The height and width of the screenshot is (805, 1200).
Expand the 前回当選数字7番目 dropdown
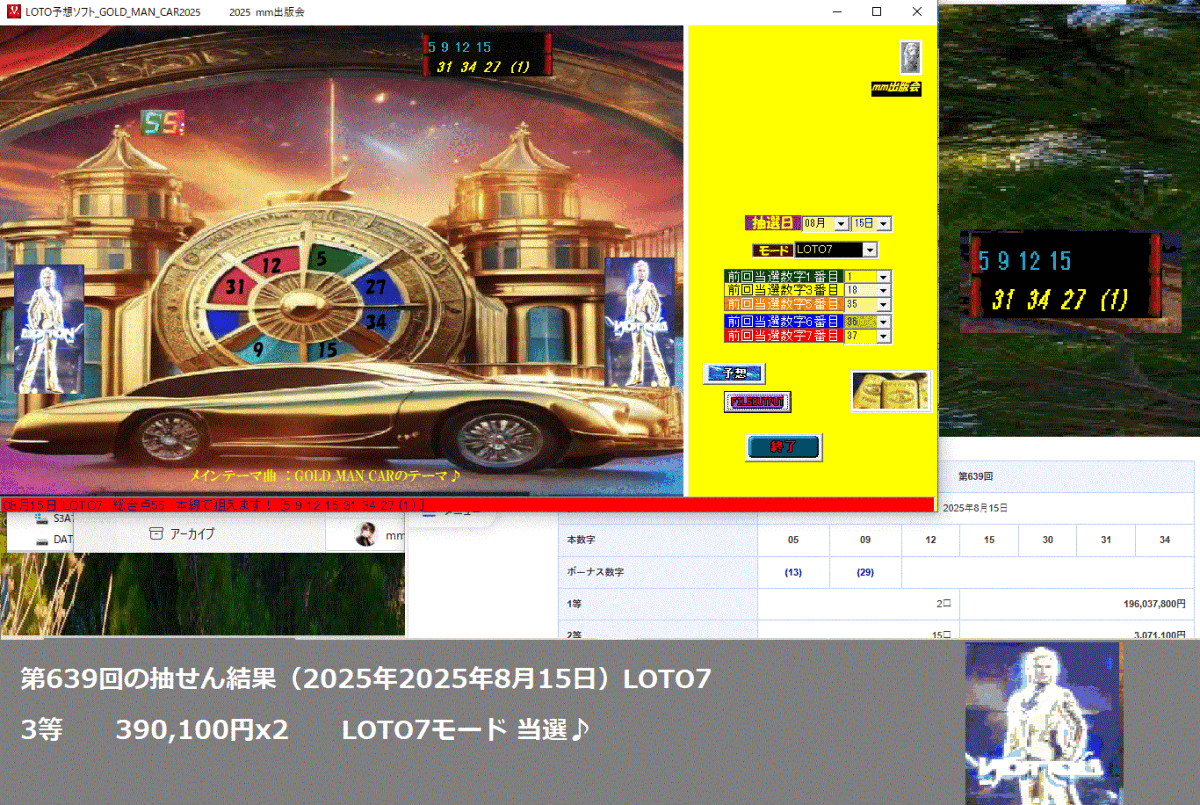coord(883,336)
